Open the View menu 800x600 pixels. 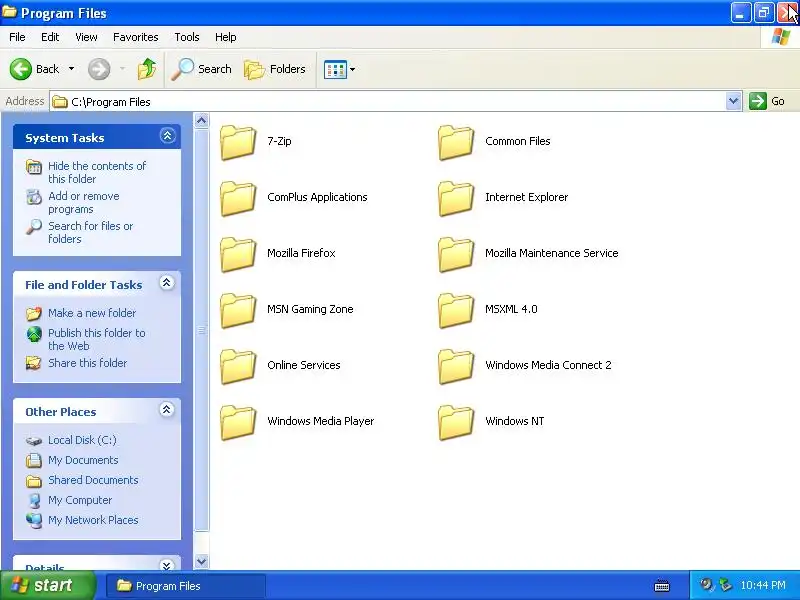click(x=86, y=37)
